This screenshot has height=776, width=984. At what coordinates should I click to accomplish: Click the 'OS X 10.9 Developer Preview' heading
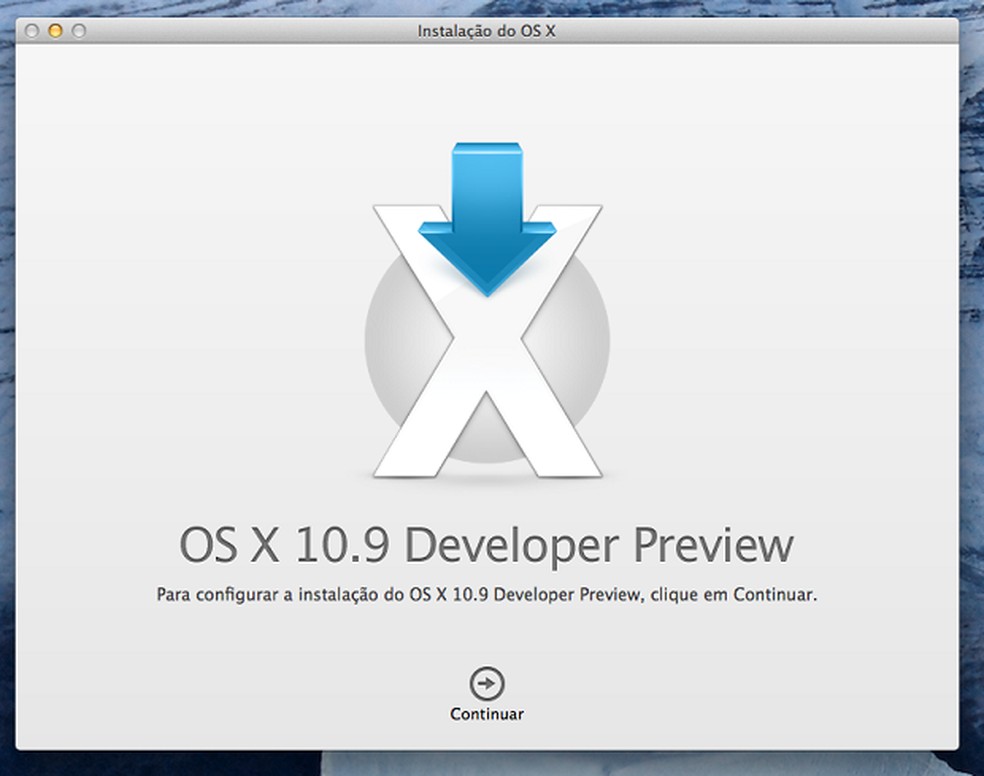click(x=486, y=545)
